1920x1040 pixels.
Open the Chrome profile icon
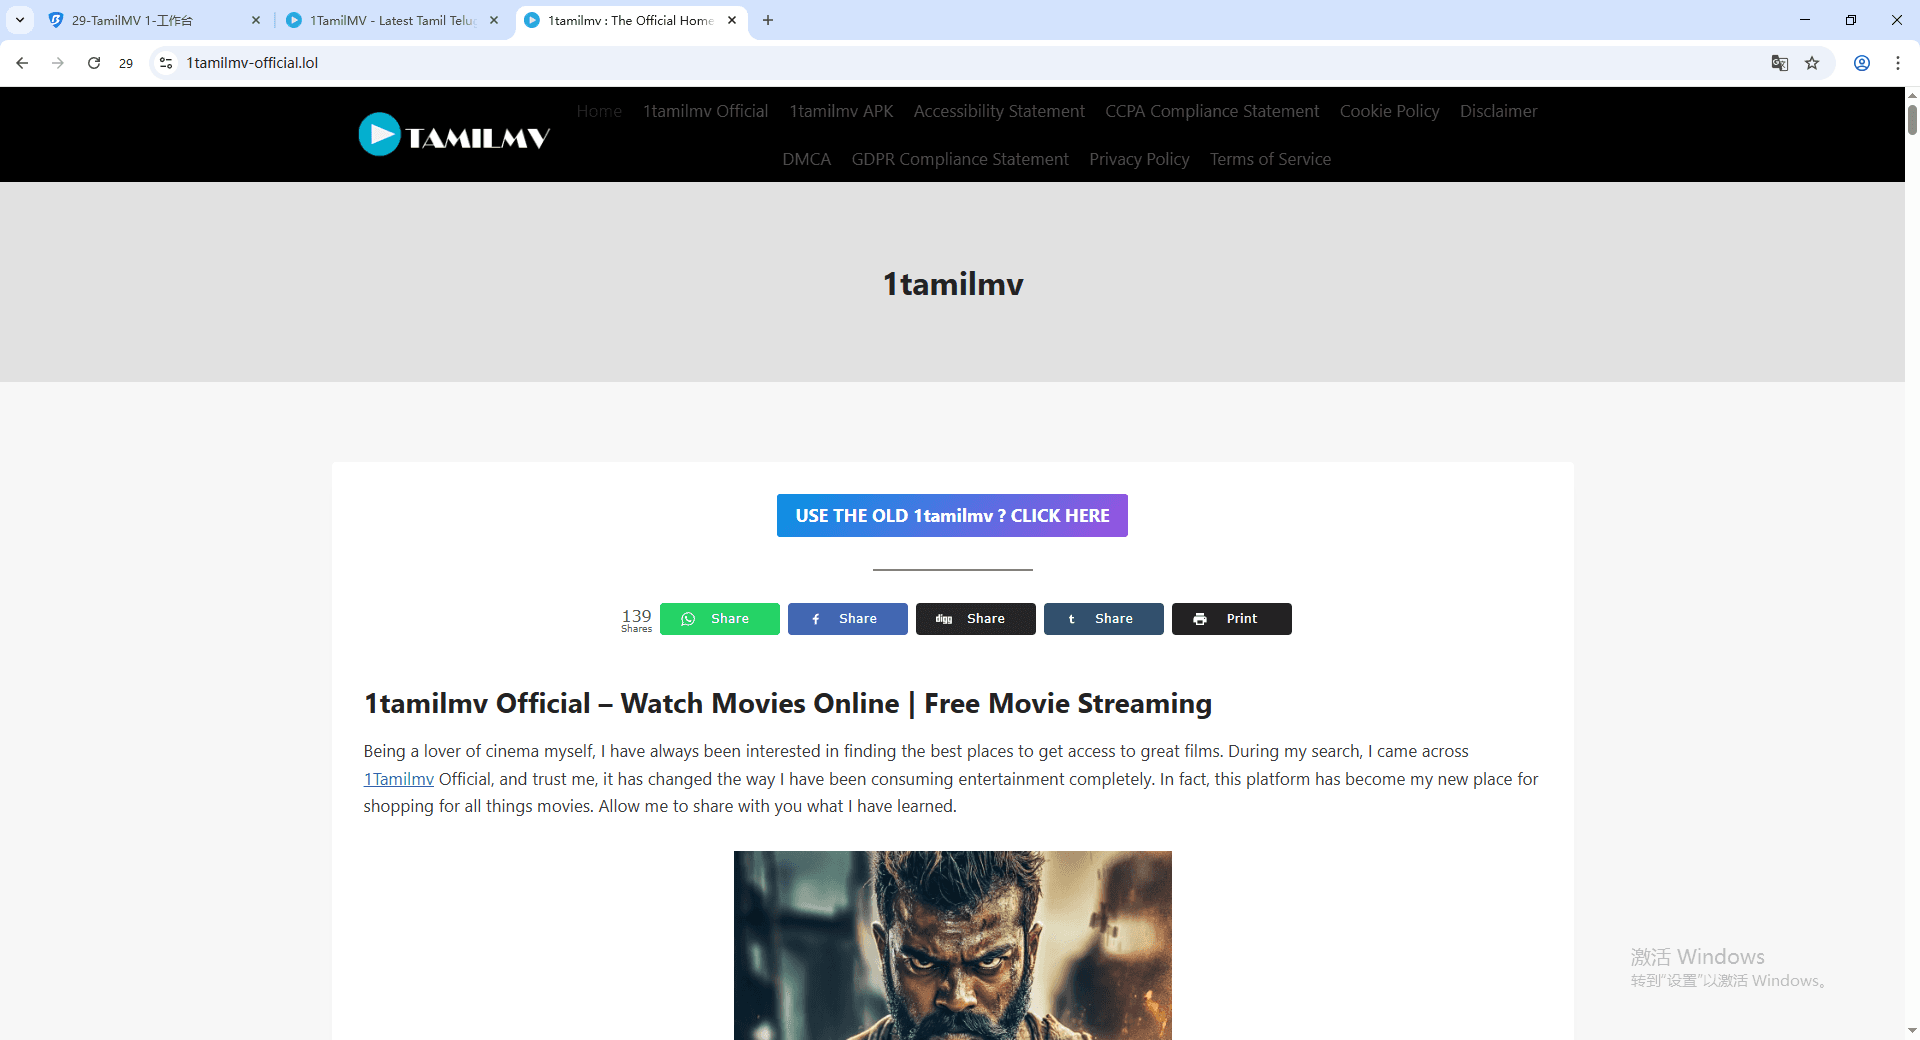click(x=1862, y=62)
